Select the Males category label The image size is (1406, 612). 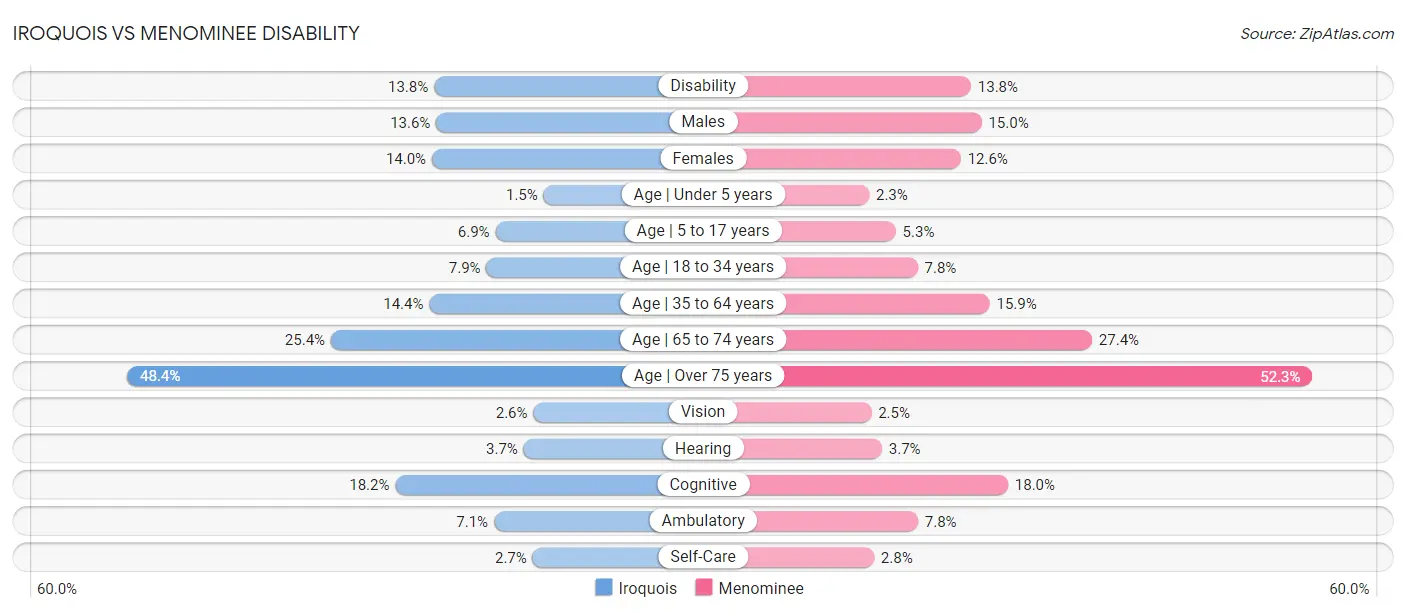[x=703, y=122]
